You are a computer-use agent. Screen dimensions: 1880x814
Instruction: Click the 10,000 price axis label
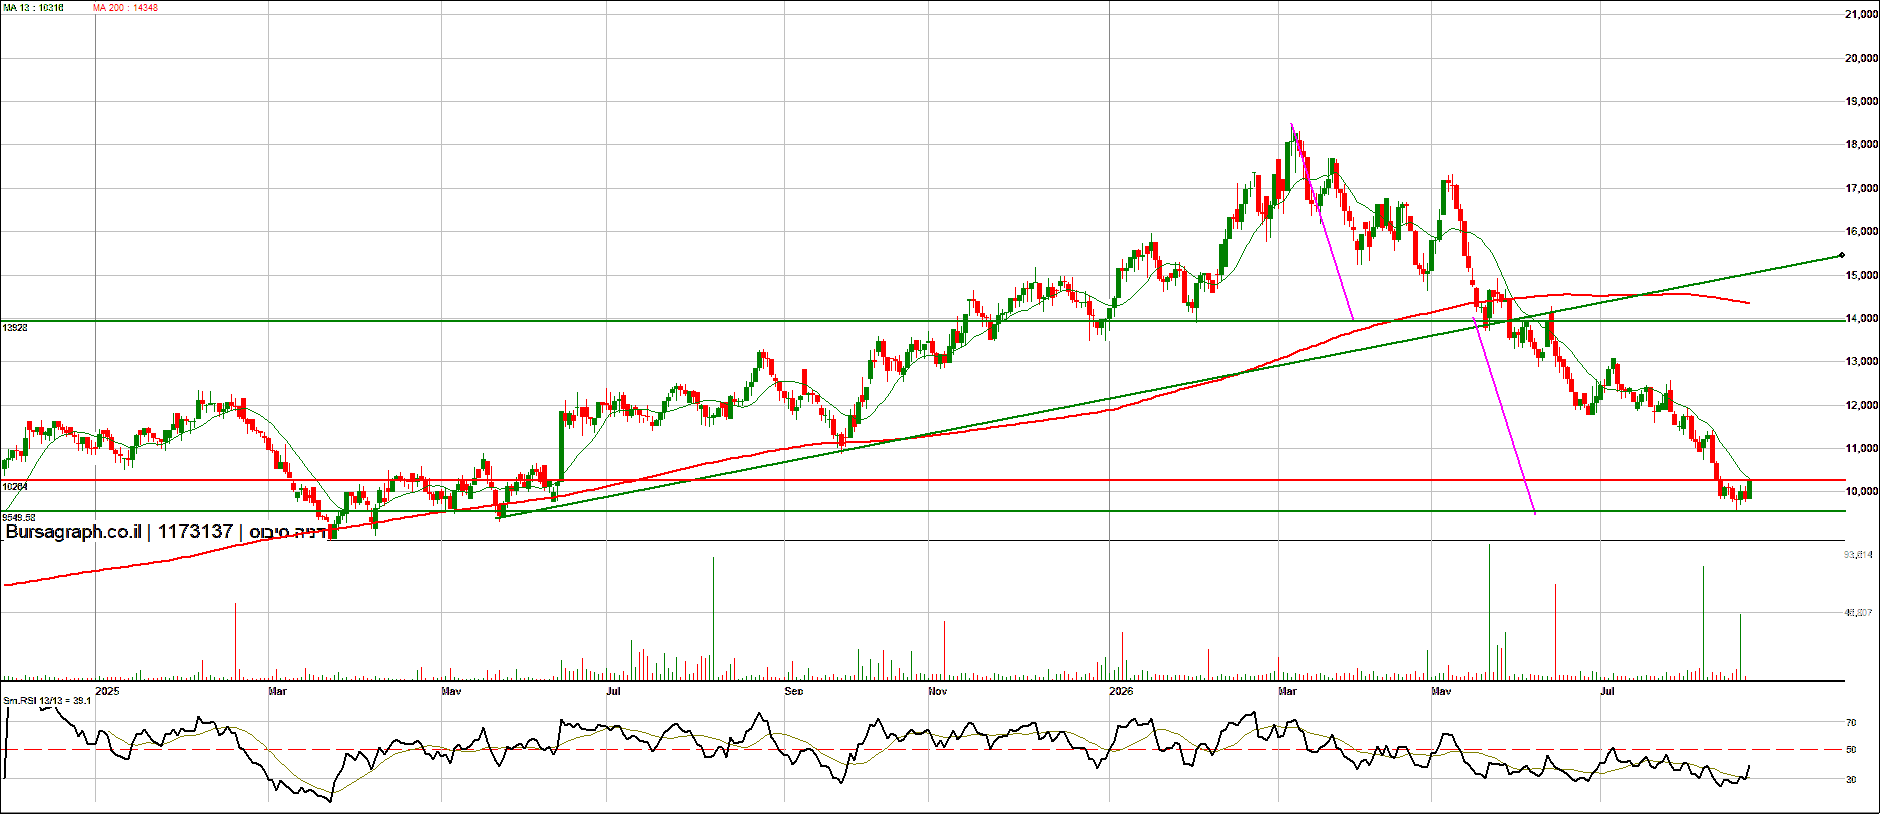(1861, 491)
